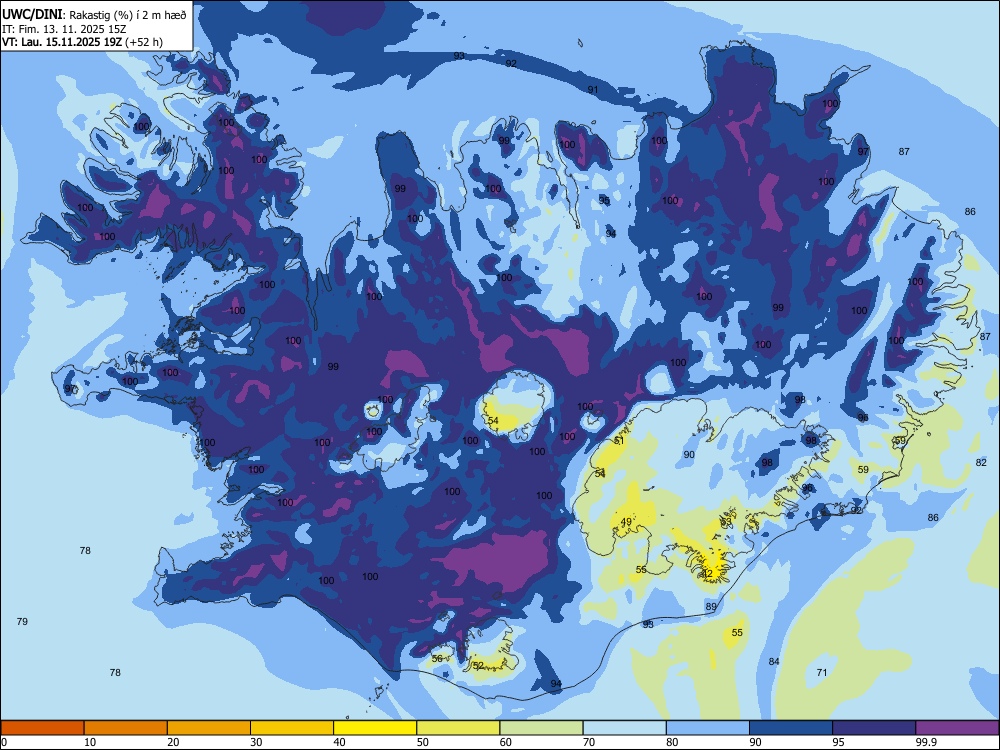Click the offshore value '79' in the southwest
Screen dimensions: 1000x750
[x=22, y=621]
